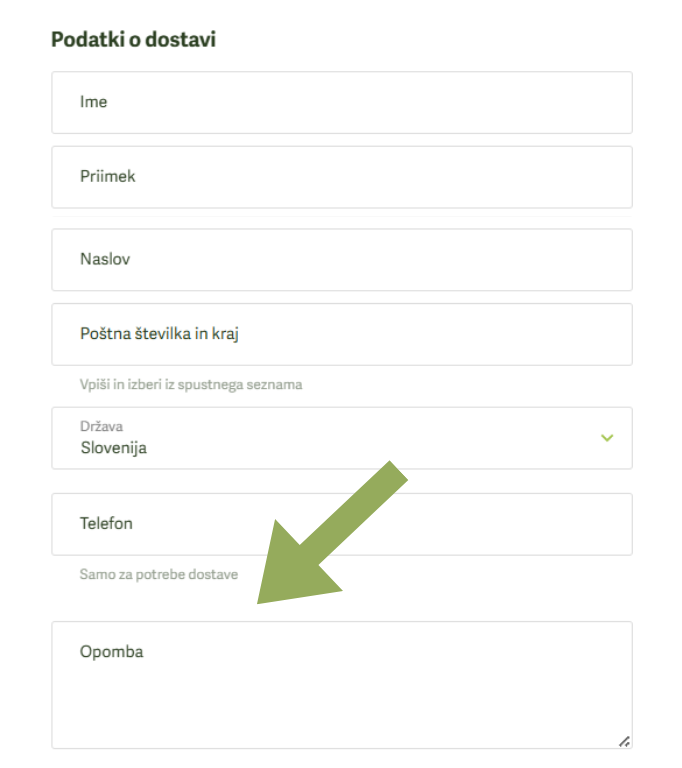Focus the Opomba note textarea
Screen dimensions: 682x768
coord(342,685)
